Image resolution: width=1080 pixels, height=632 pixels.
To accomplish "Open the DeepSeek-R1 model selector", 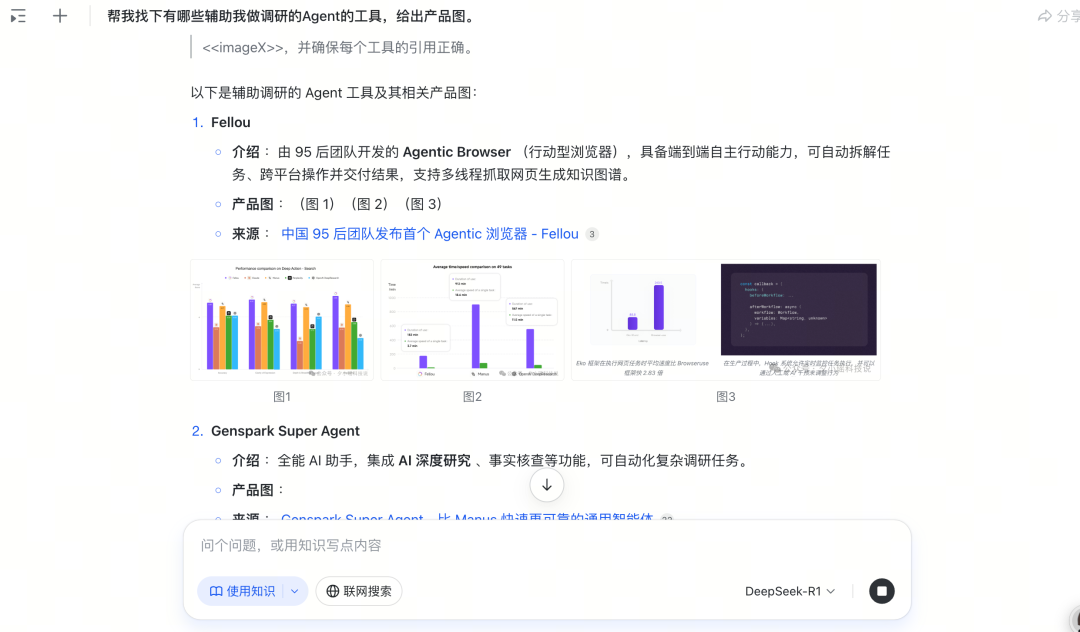I will (x=789, y=591).
